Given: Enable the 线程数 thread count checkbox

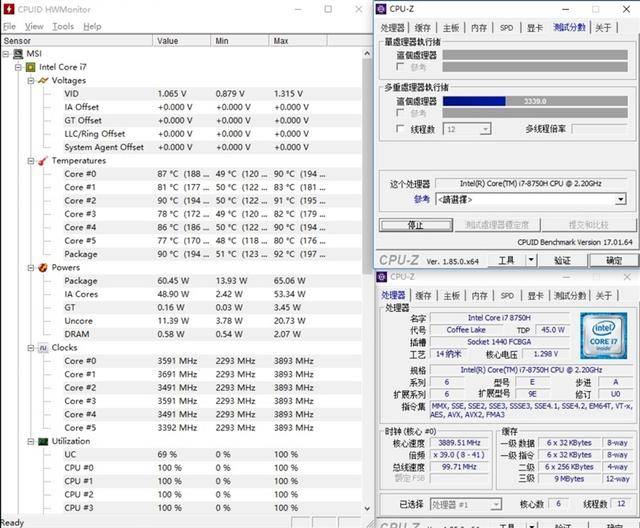Looking at the screenshot, I should [x=401, y=129].
